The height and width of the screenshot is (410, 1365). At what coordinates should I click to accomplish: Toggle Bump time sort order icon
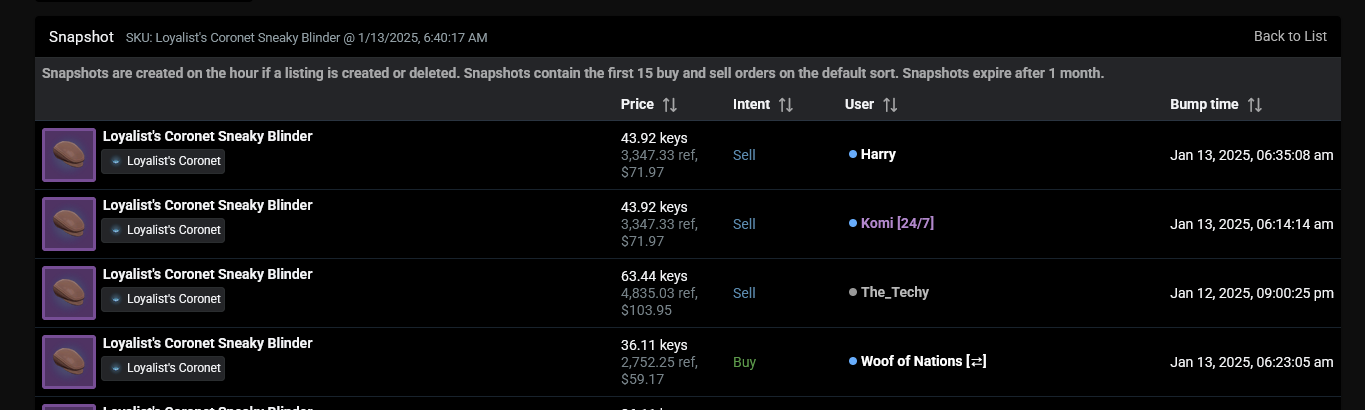1255,105
